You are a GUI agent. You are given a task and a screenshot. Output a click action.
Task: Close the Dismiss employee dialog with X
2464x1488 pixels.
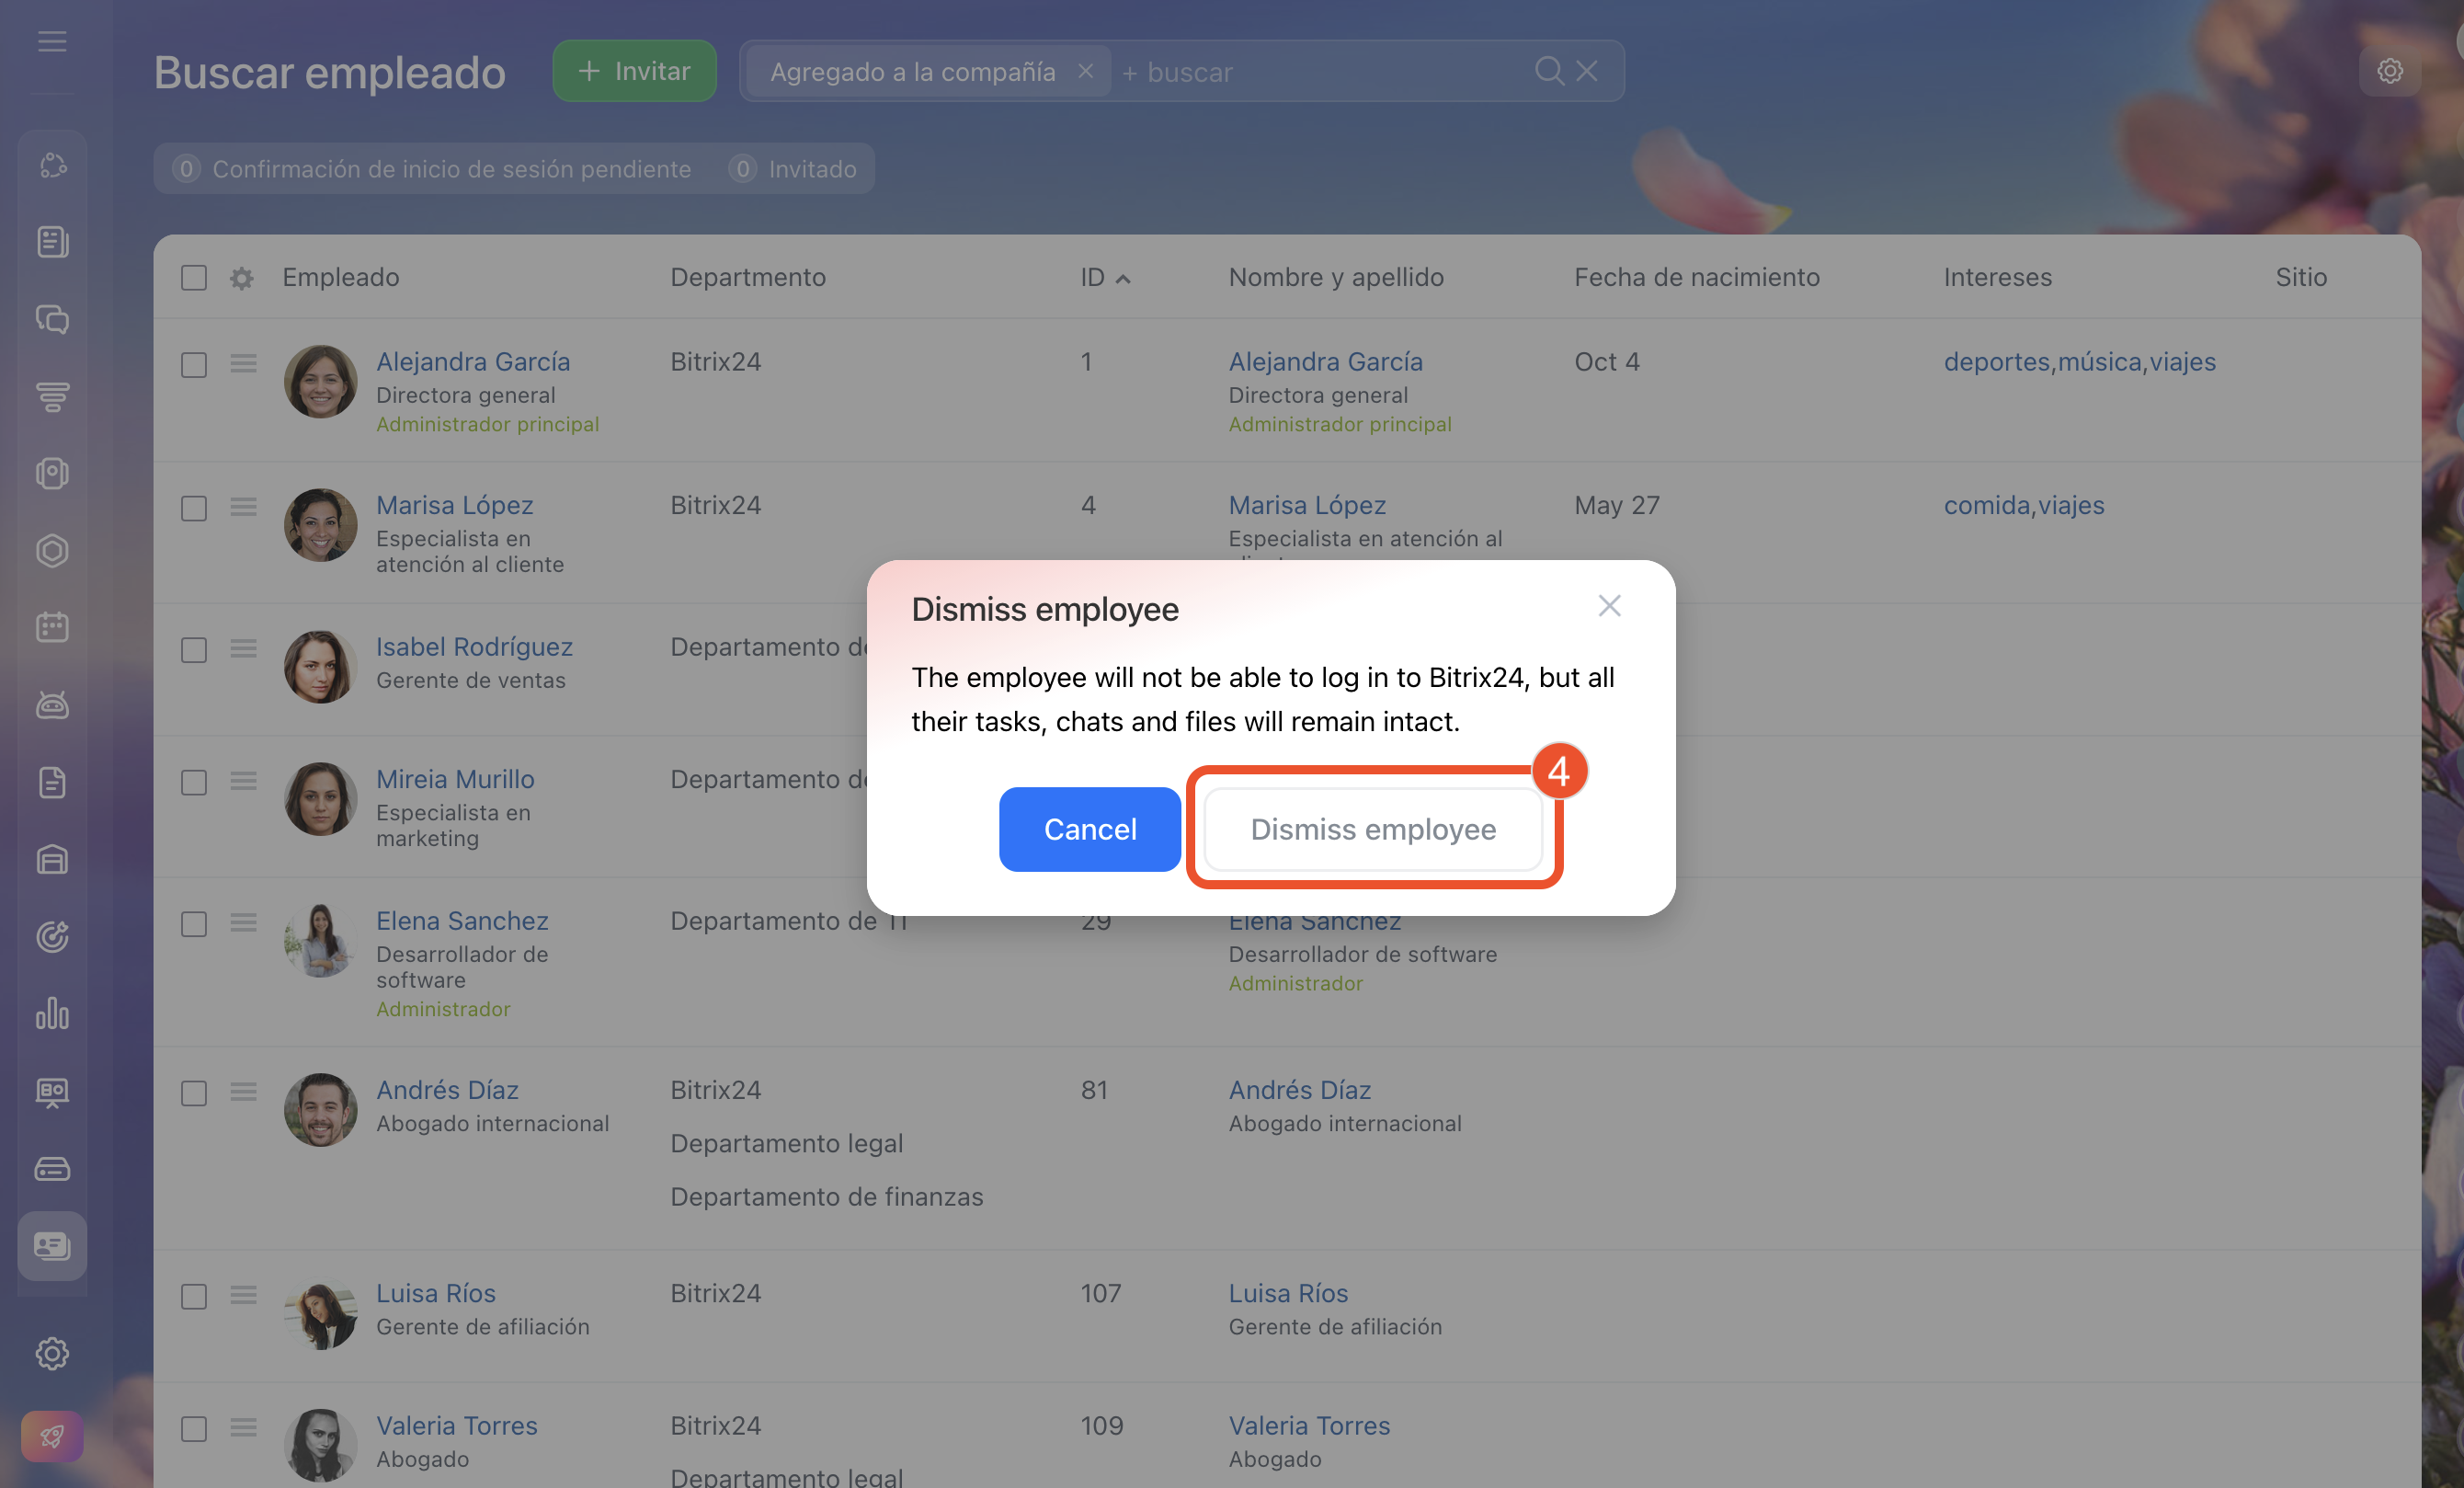coord(1608,606)
